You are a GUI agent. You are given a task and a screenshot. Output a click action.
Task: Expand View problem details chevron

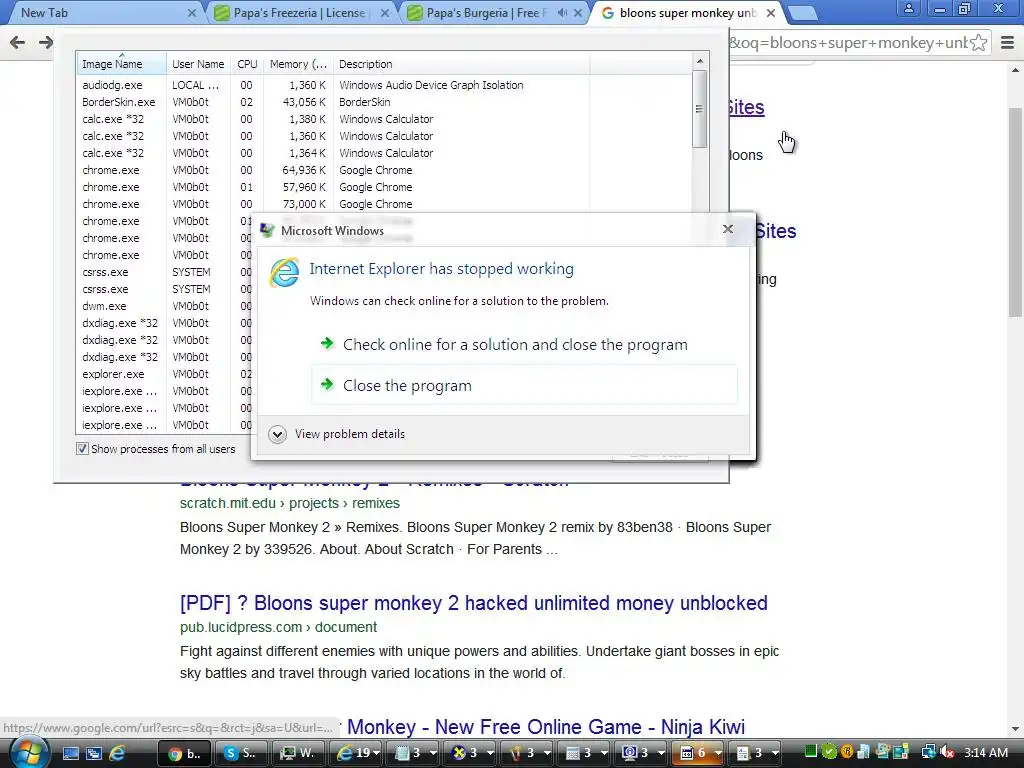tap(278, 434)
